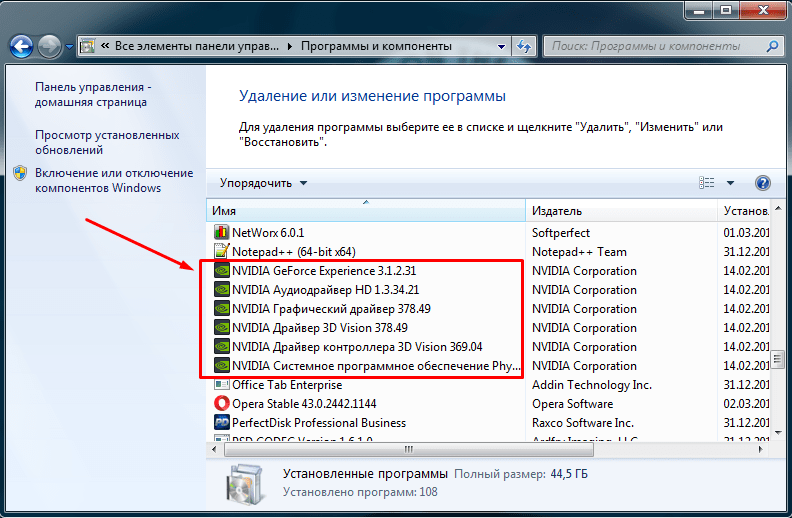Click the horizontal scrollbar right arrow
The image size is (792, 518).
[x=761, y=449]
